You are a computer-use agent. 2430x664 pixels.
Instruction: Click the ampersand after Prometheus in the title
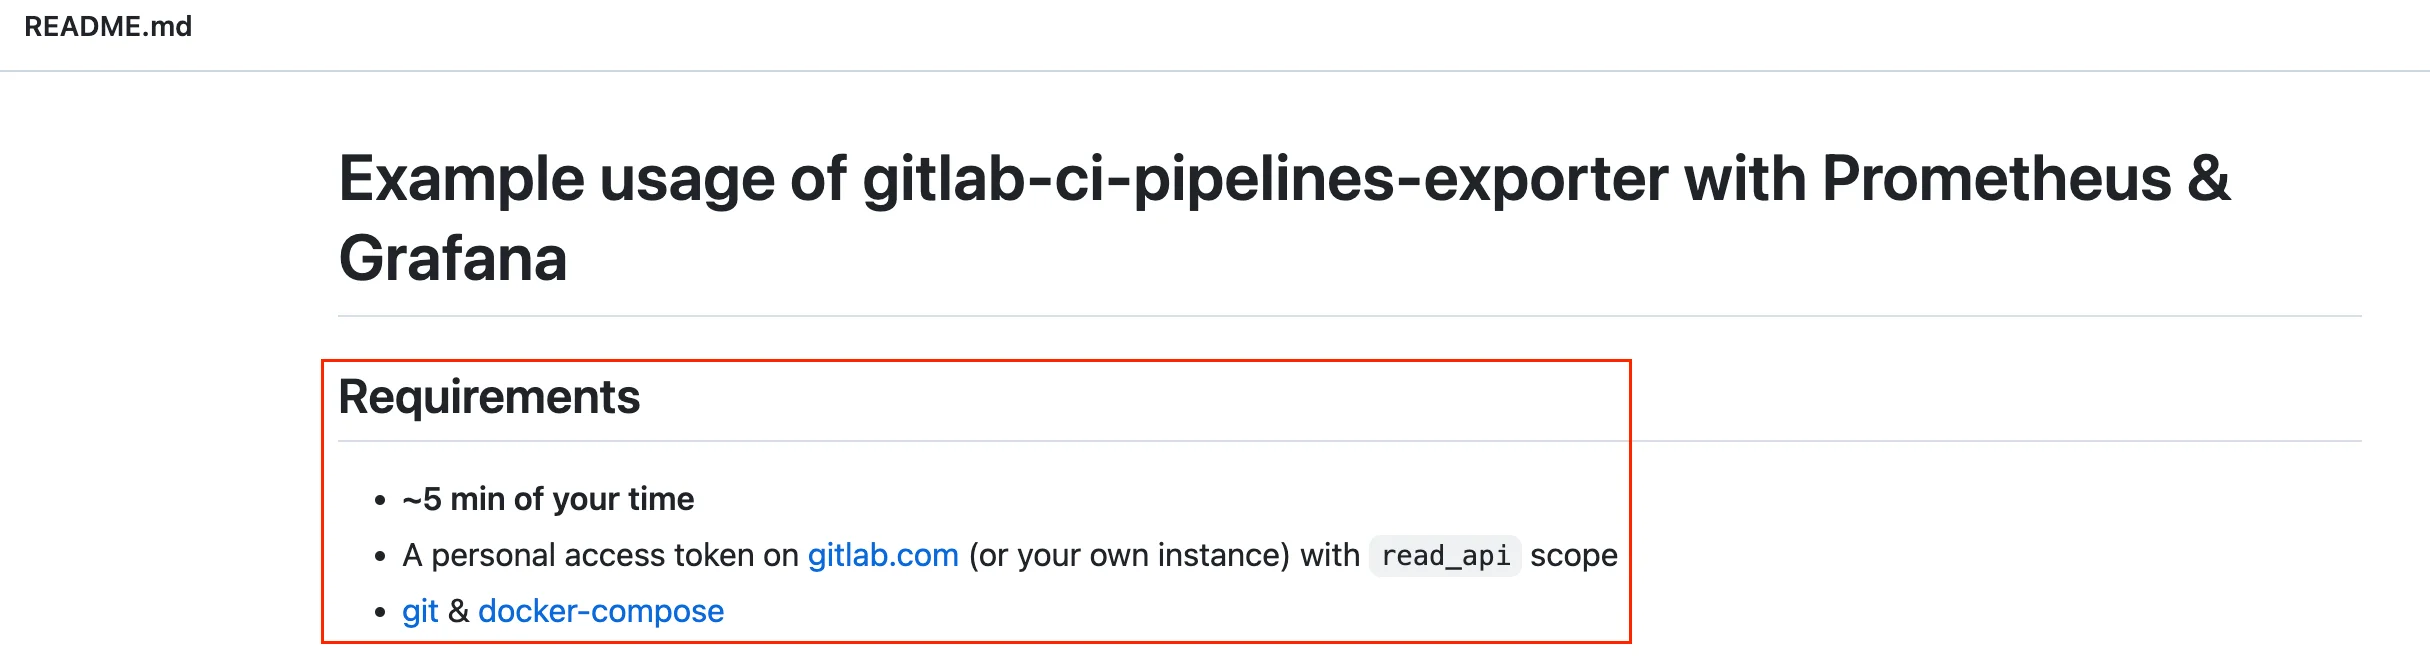[x=2209, y=179]
